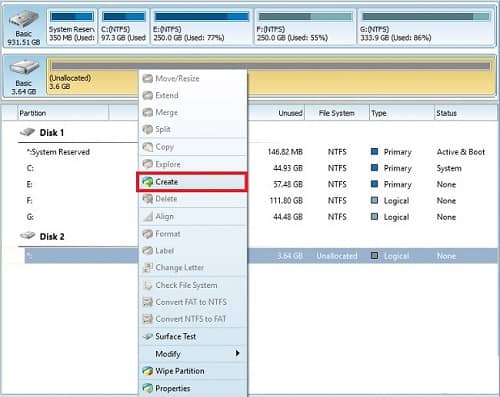500x397 pixels.
Task: Click the 111.80 GB unused value
Action: pyautogui.click(x=286, y=201)
